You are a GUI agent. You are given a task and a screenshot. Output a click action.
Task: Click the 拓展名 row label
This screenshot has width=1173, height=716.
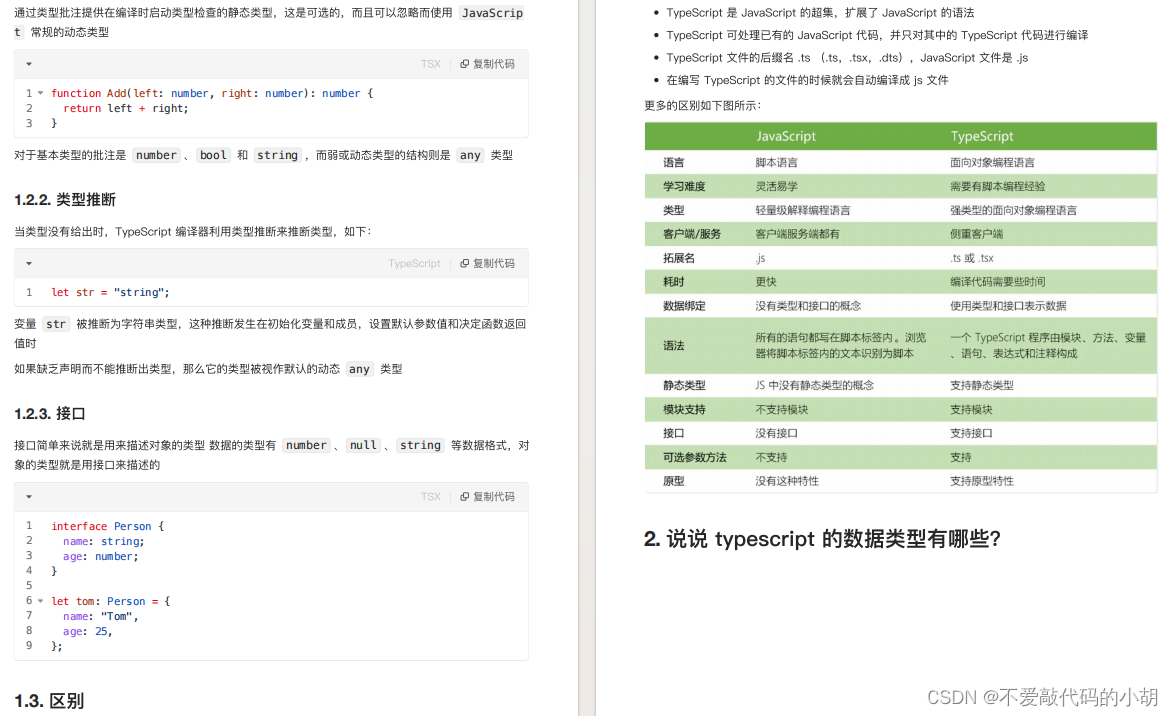[x=679, y=258]
